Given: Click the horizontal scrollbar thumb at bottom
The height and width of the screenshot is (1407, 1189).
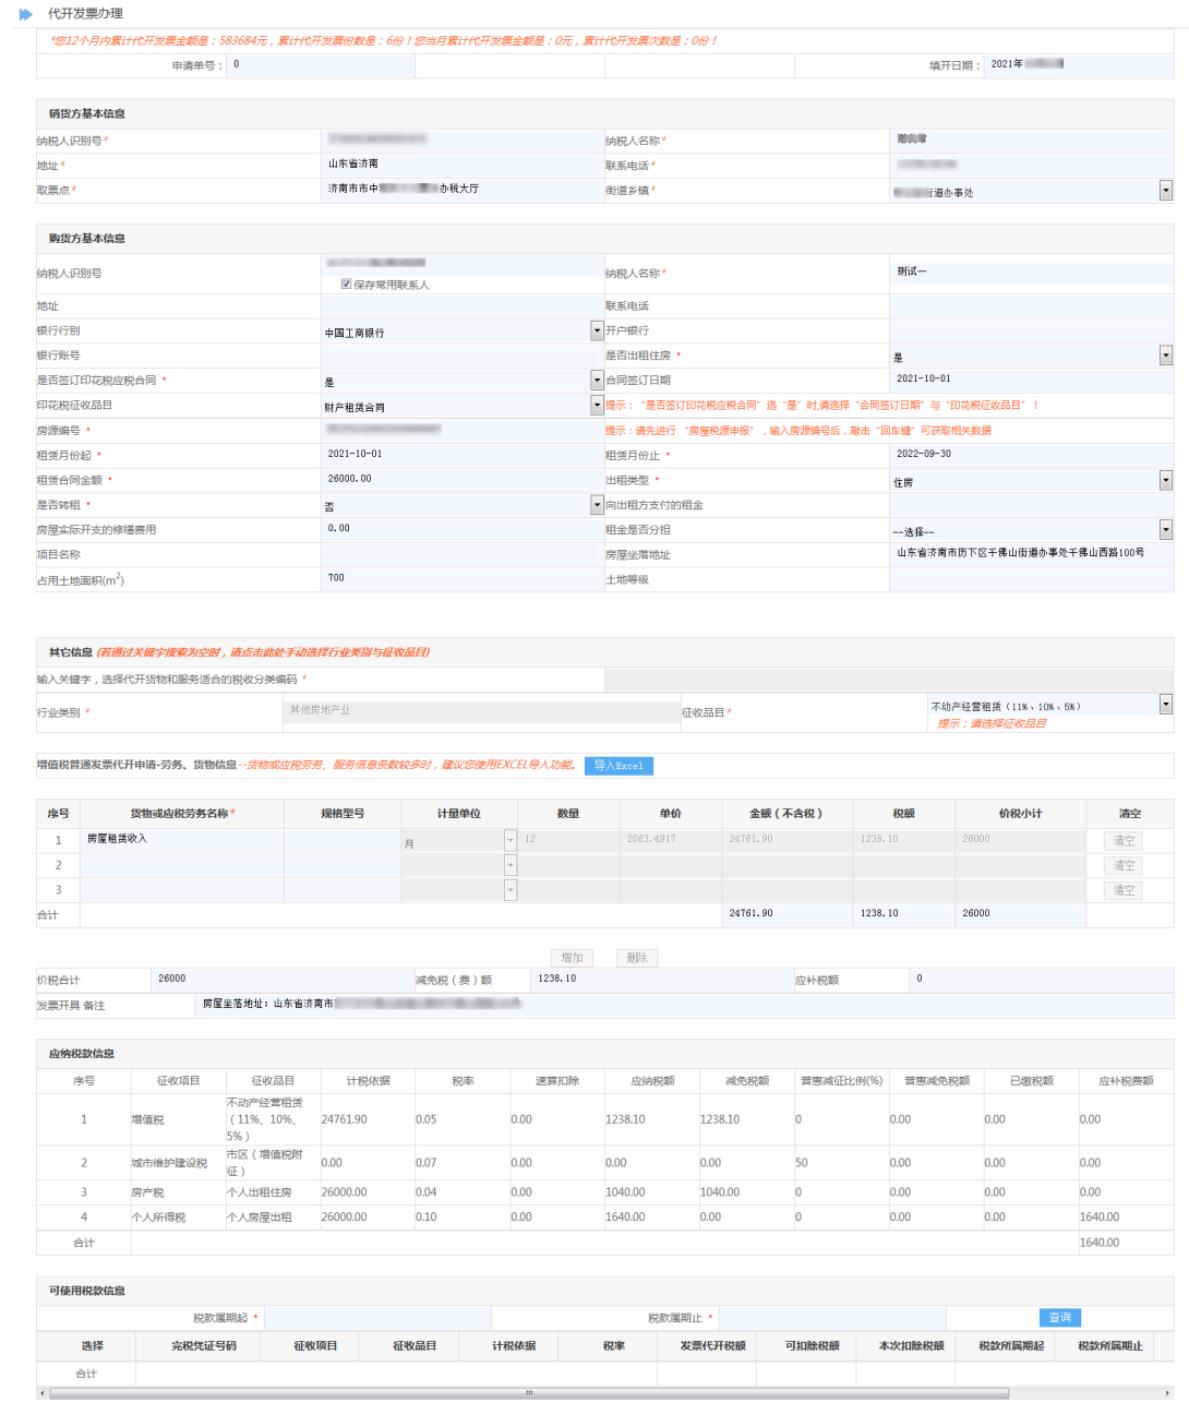Looking at the screenshot, I should [x=529, y=1393].
